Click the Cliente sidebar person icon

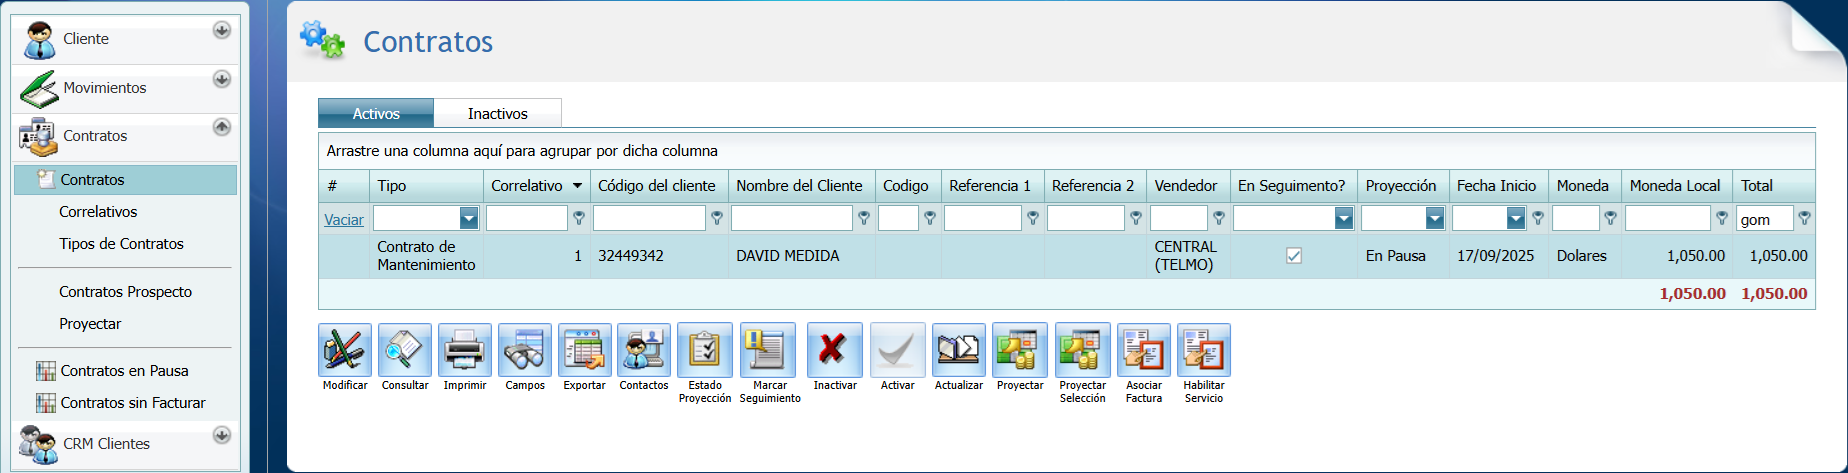pyautogui.click(x=39, y=40)
